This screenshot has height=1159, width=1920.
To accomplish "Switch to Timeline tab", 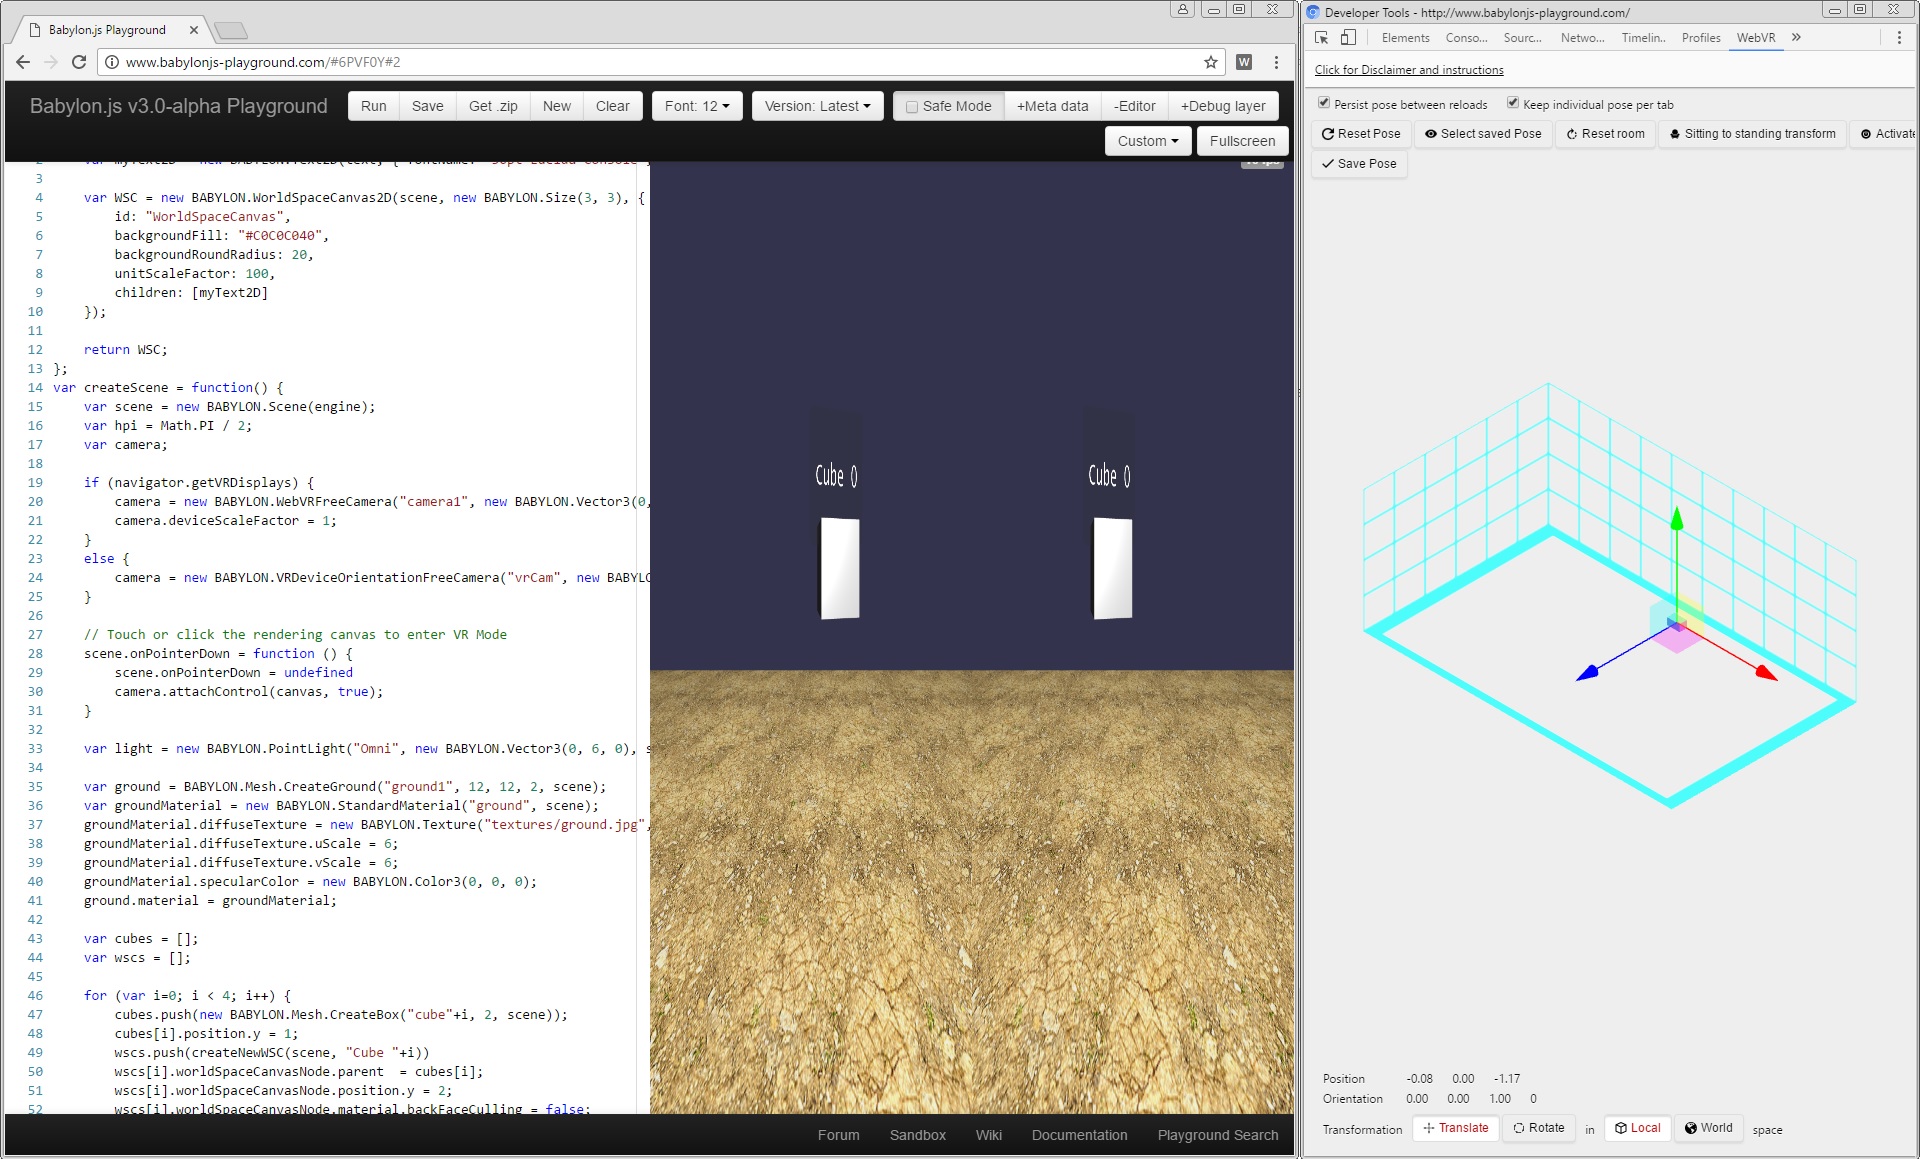I will [x=1643, y=38].
